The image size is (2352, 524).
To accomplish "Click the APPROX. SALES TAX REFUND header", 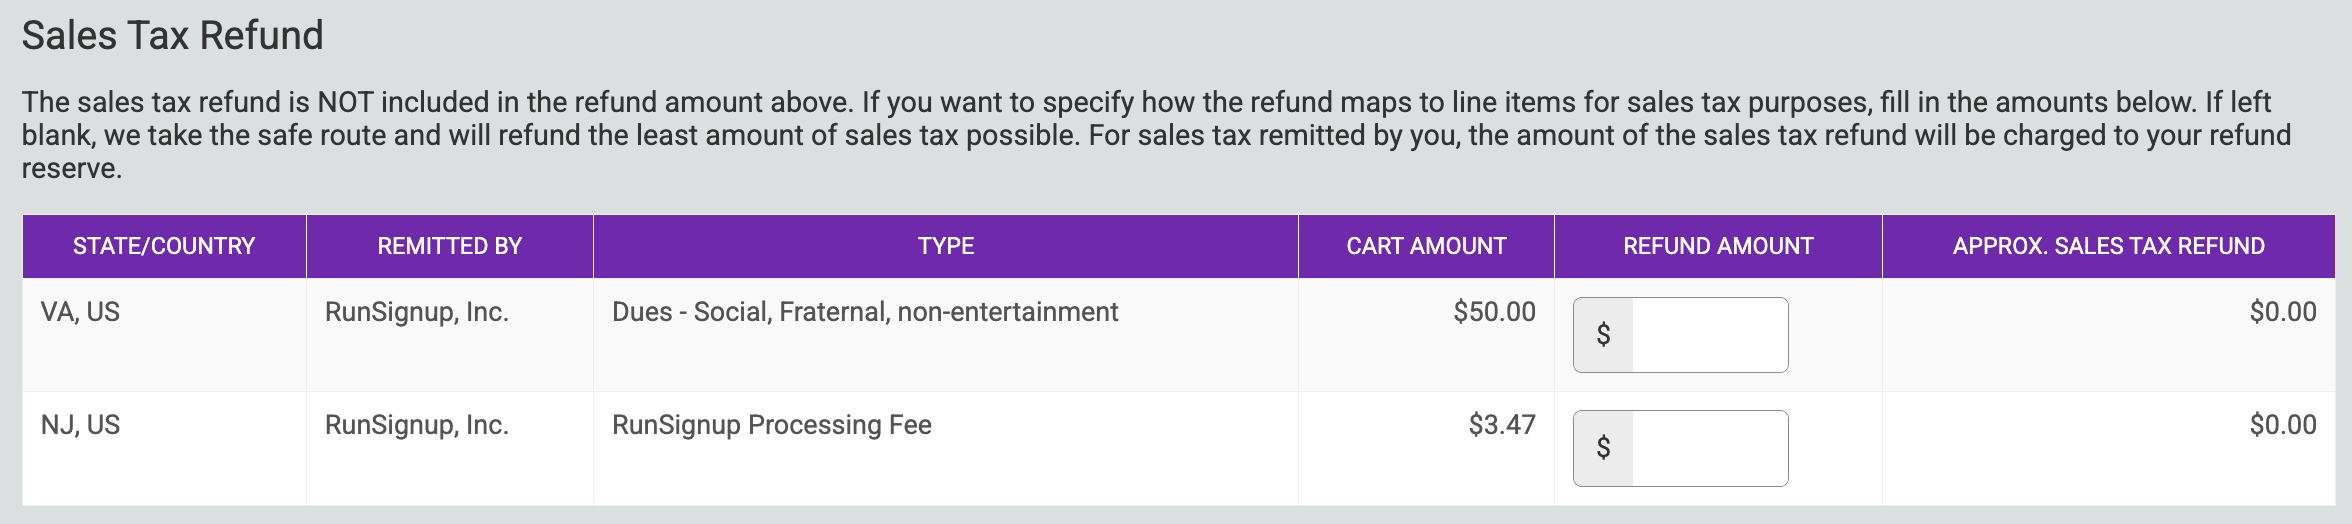I will pos(2108,246).
